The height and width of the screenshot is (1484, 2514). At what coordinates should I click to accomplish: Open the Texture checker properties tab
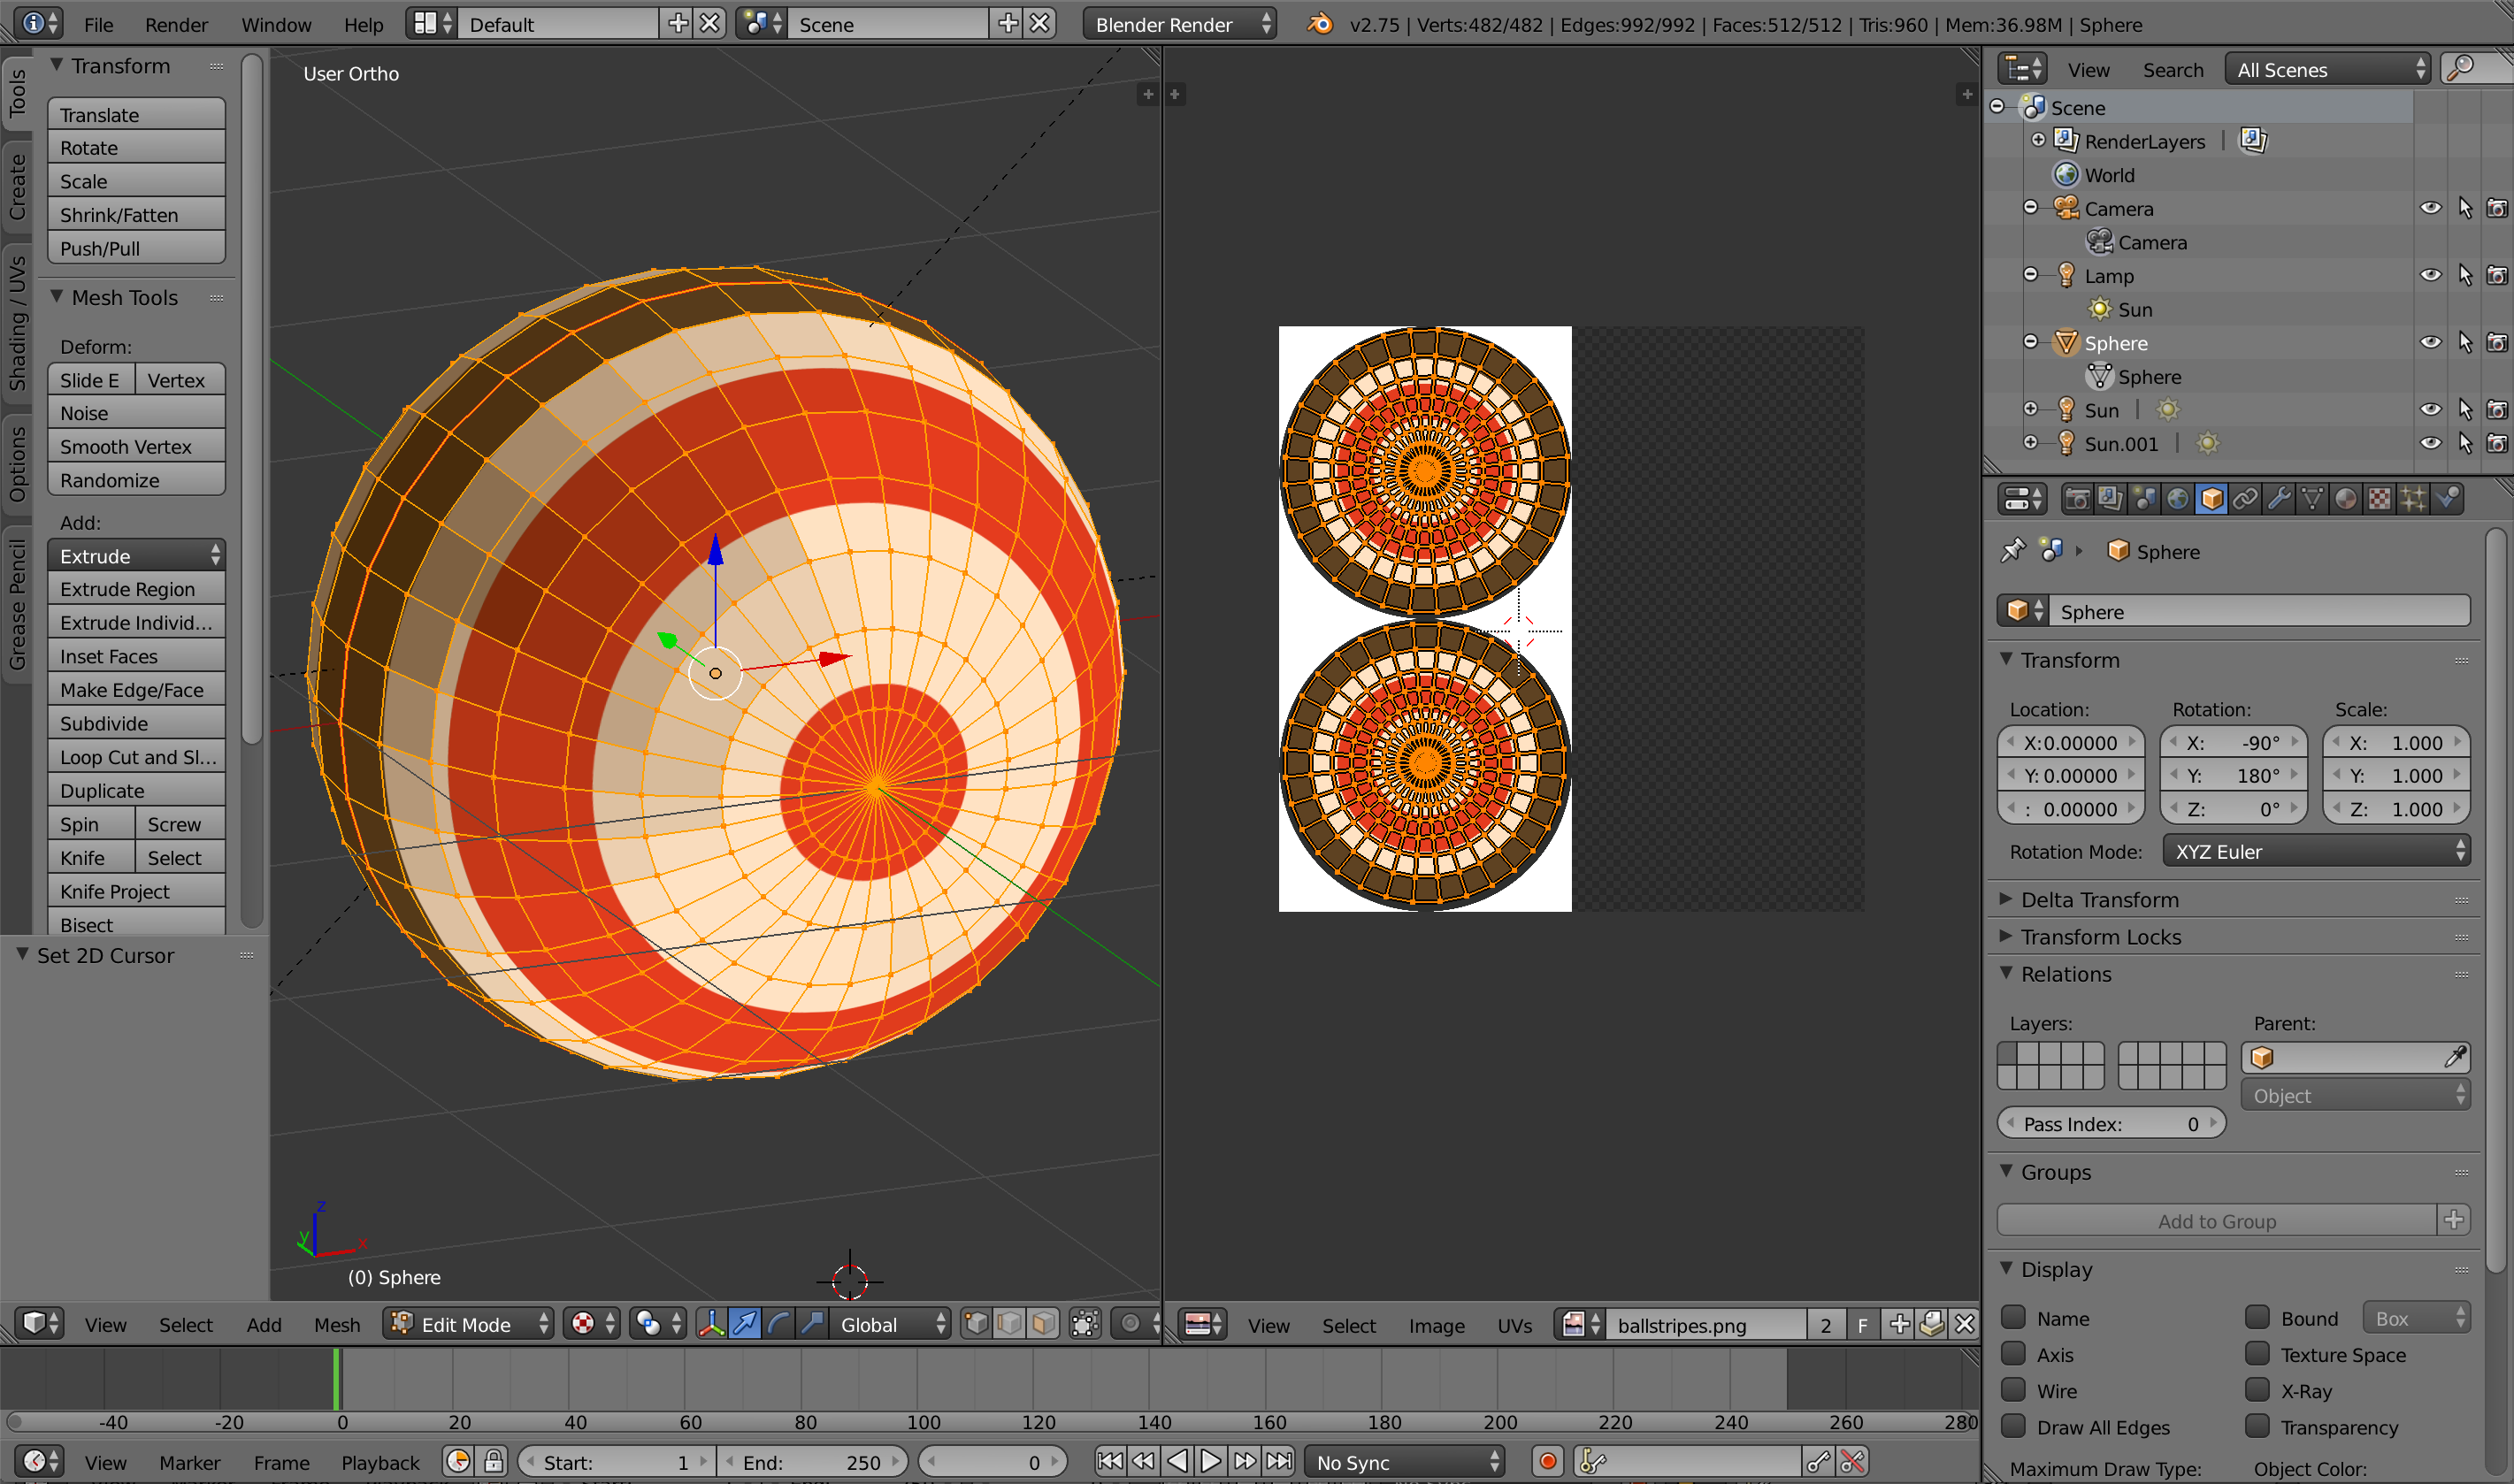(2380, 499)
